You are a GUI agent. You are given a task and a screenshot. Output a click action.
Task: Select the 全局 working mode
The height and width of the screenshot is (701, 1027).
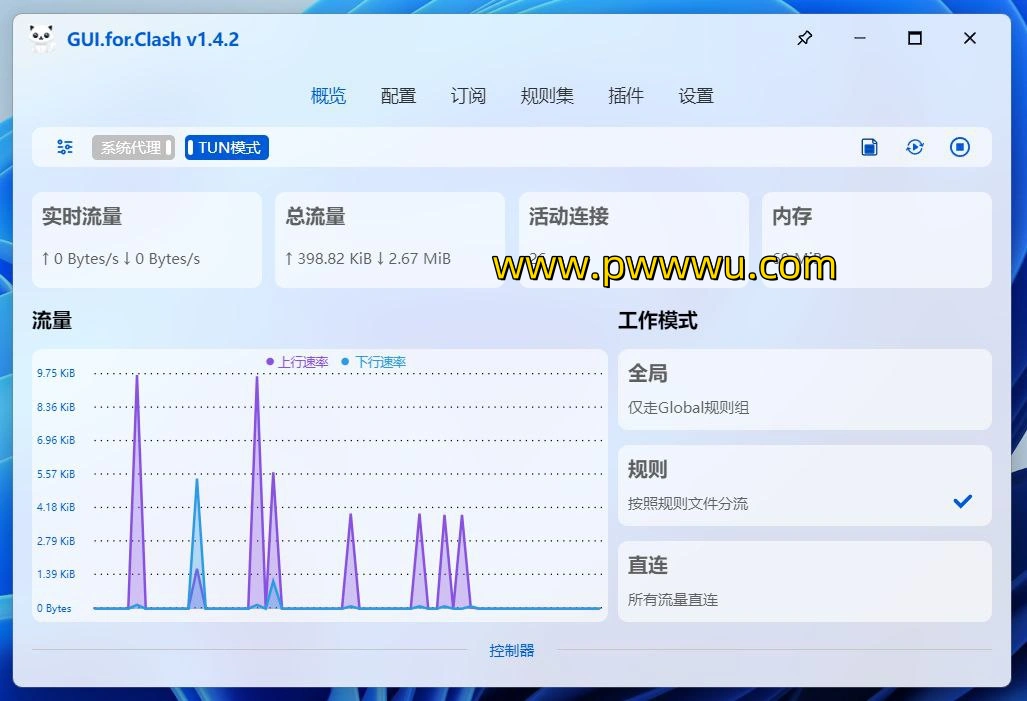pyautogui.click(x=804, y=389)
